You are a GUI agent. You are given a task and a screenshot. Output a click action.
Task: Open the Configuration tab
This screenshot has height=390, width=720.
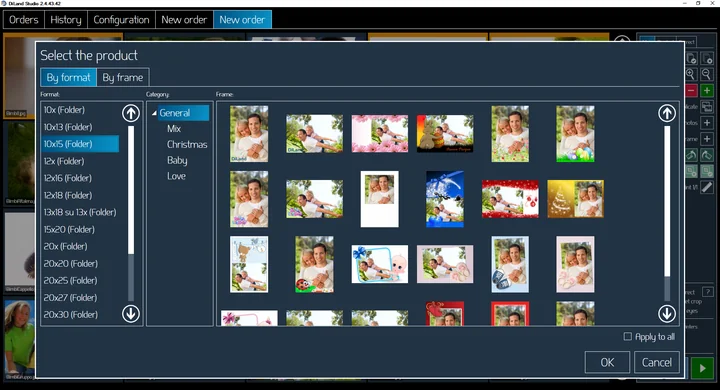point(121,20)
